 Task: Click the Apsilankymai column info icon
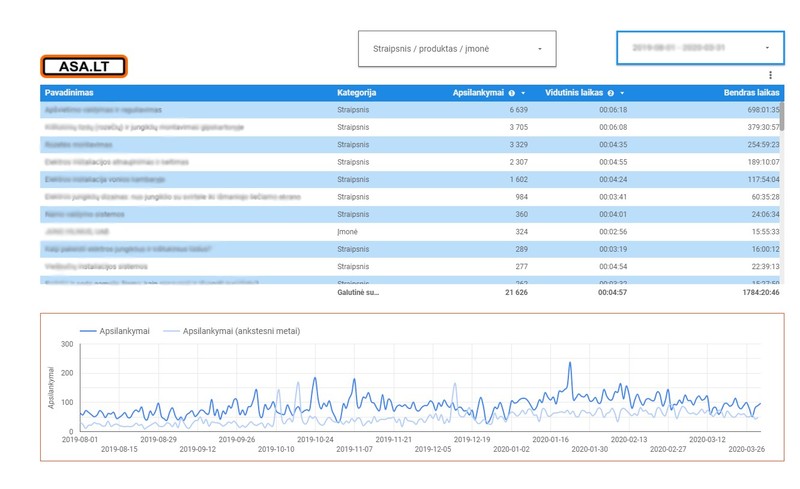(512, 93)
